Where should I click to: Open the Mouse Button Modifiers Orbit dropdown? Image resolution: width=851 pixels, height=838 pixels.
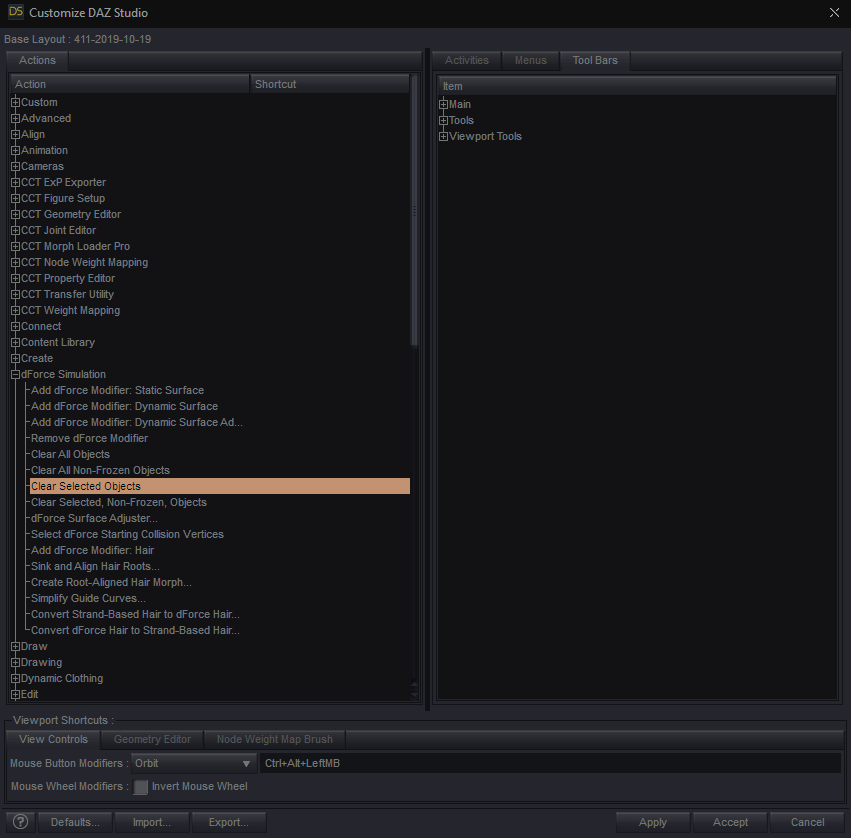[193, 763]
